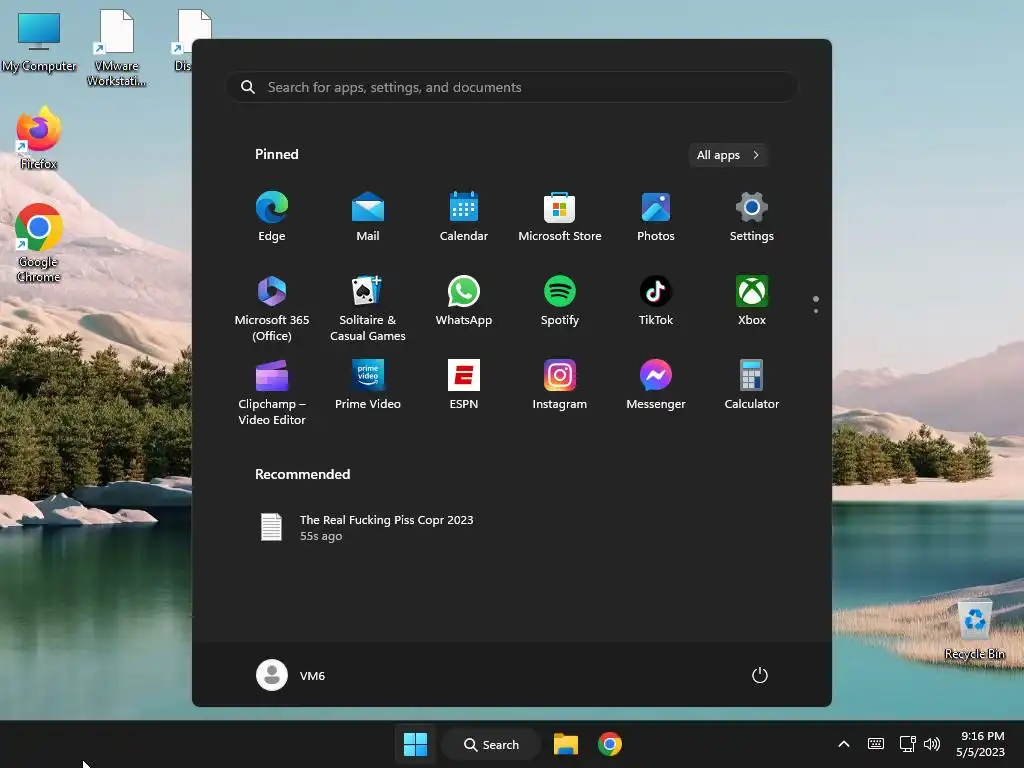Open the Xbox app
1024x768 pixels.
click(752, 300)
